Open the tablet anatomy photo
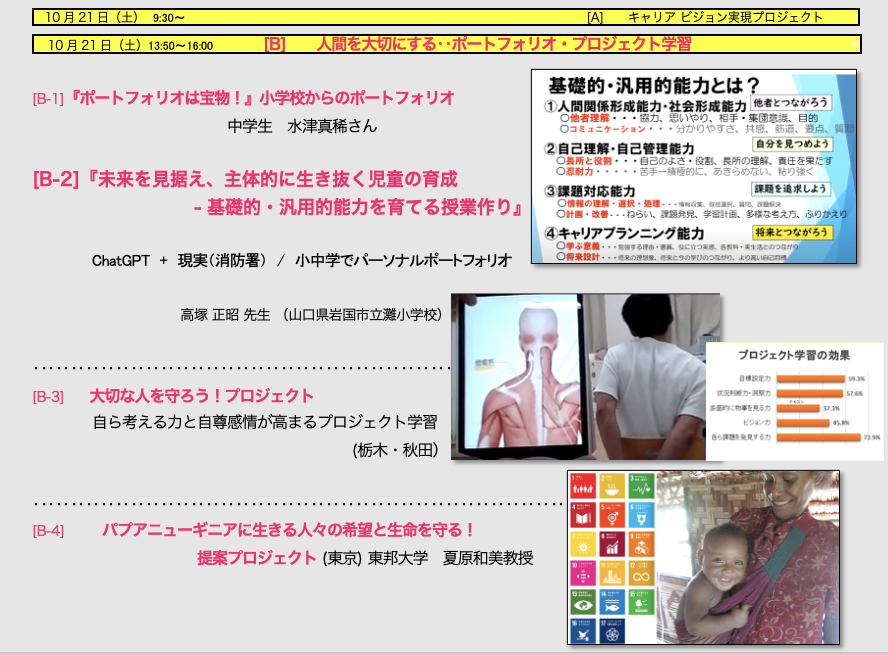Screen dimensions: 888x654 585,377
